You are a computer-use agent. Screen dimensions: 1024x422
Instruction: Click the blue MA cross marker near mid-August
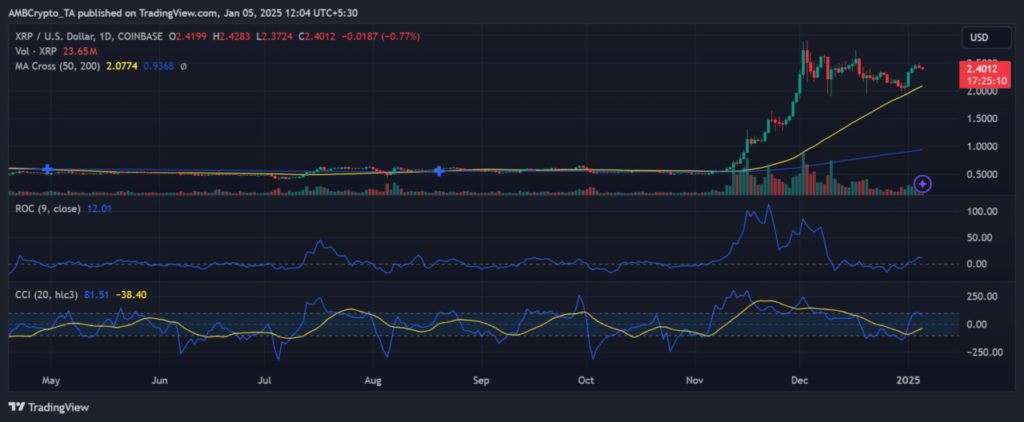(x=439, y=171)
